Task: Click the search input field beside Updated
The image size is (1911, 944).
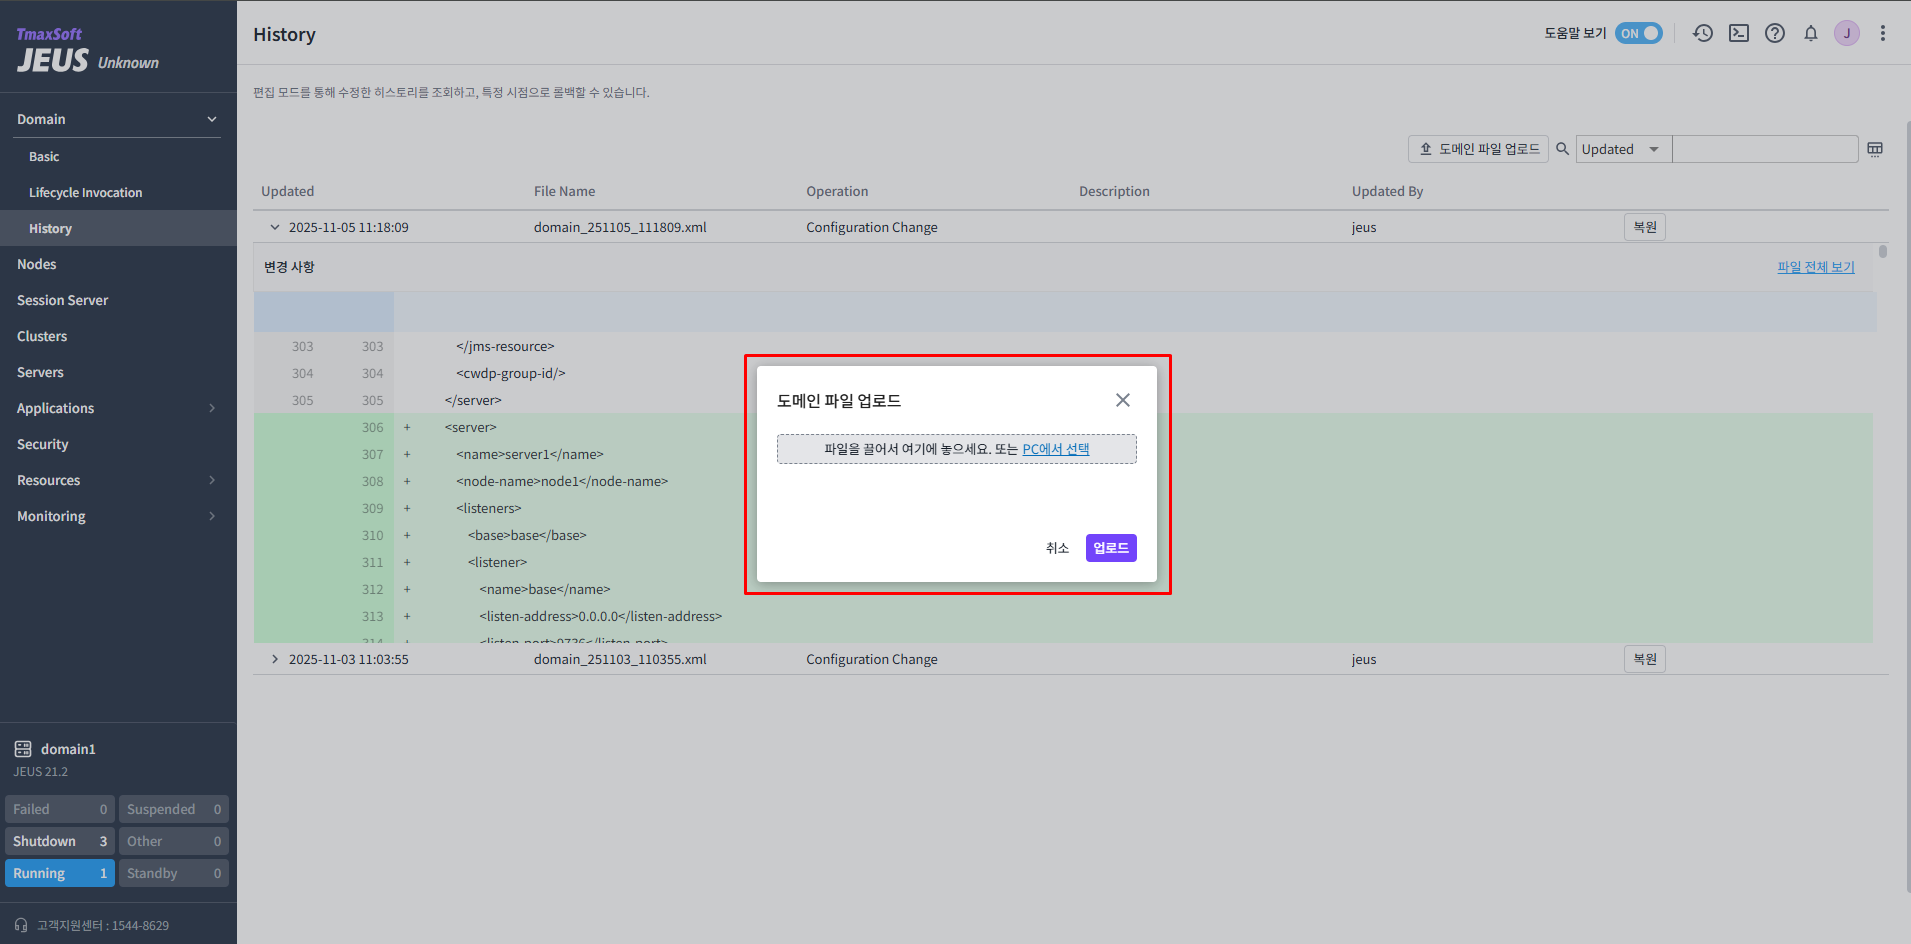Action: [x=1765, y=149]
